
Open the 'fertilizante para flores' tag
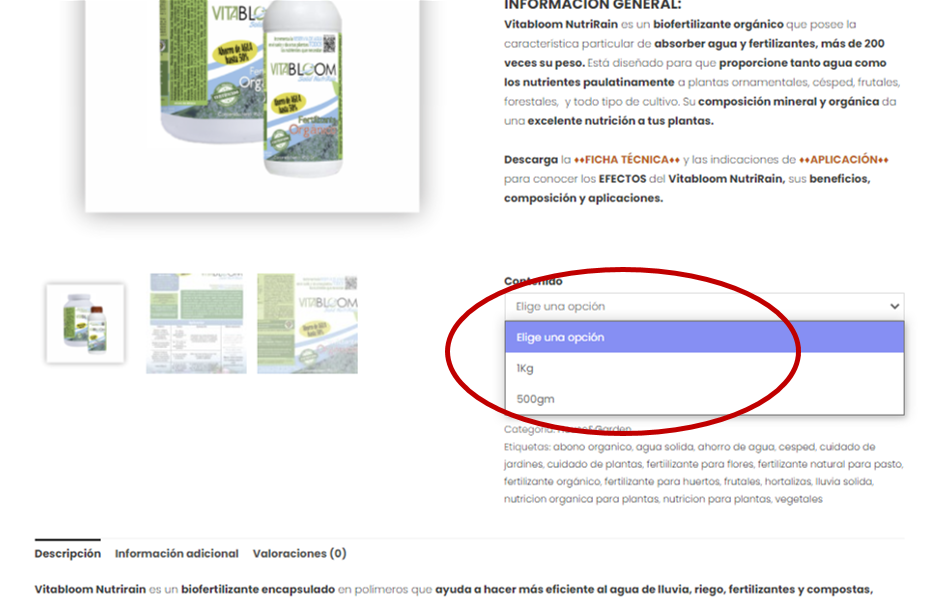699,464
